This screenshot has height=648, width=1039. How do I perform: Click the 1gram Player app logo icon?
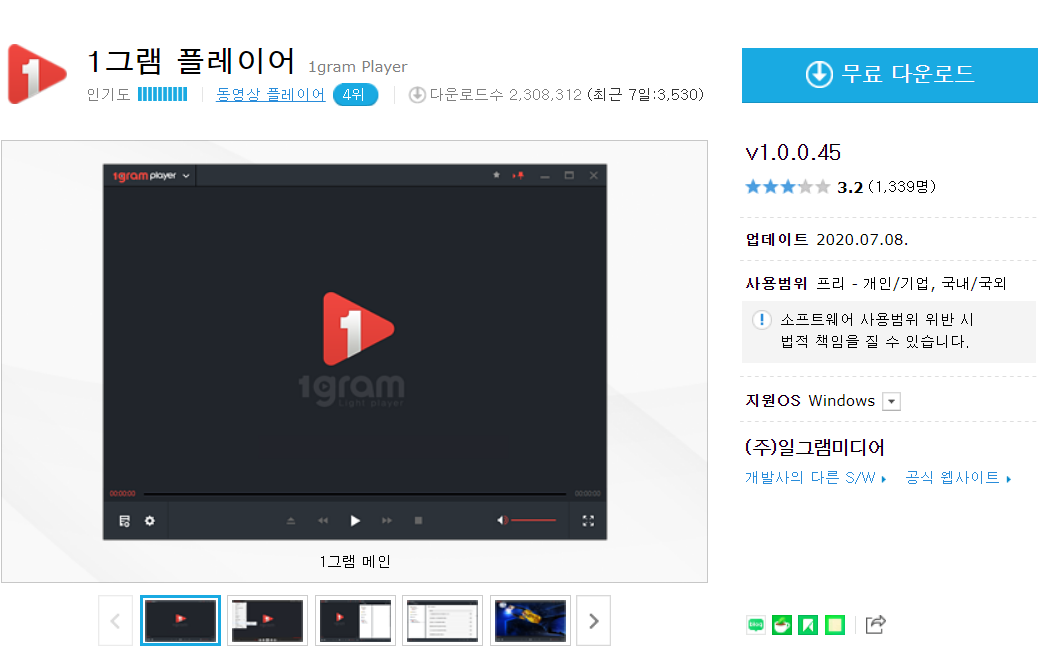tap(37, 74)
